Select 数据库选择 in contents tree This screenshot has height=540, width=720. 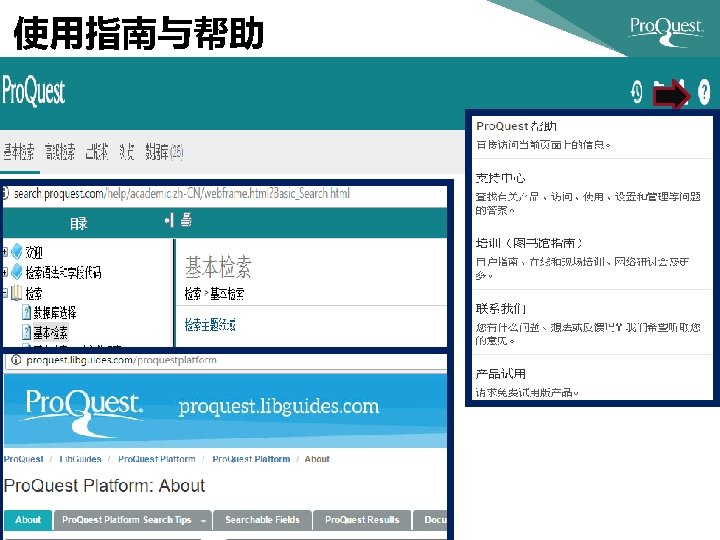[x=55, y=313]
